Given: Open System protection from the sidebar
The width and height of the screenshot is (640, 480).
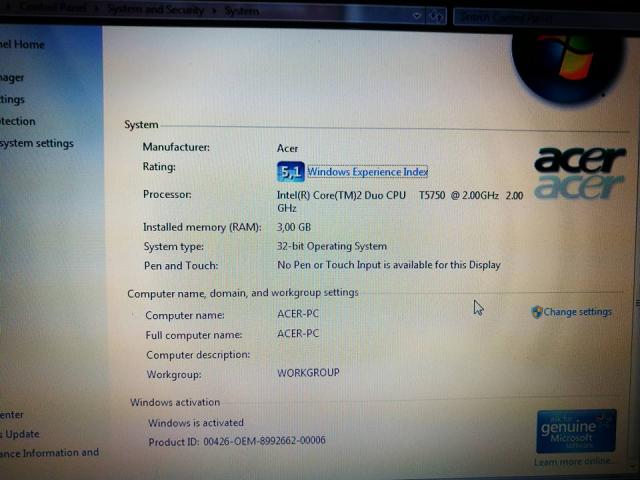Looking at the screenshot, I should click(17, 122).
